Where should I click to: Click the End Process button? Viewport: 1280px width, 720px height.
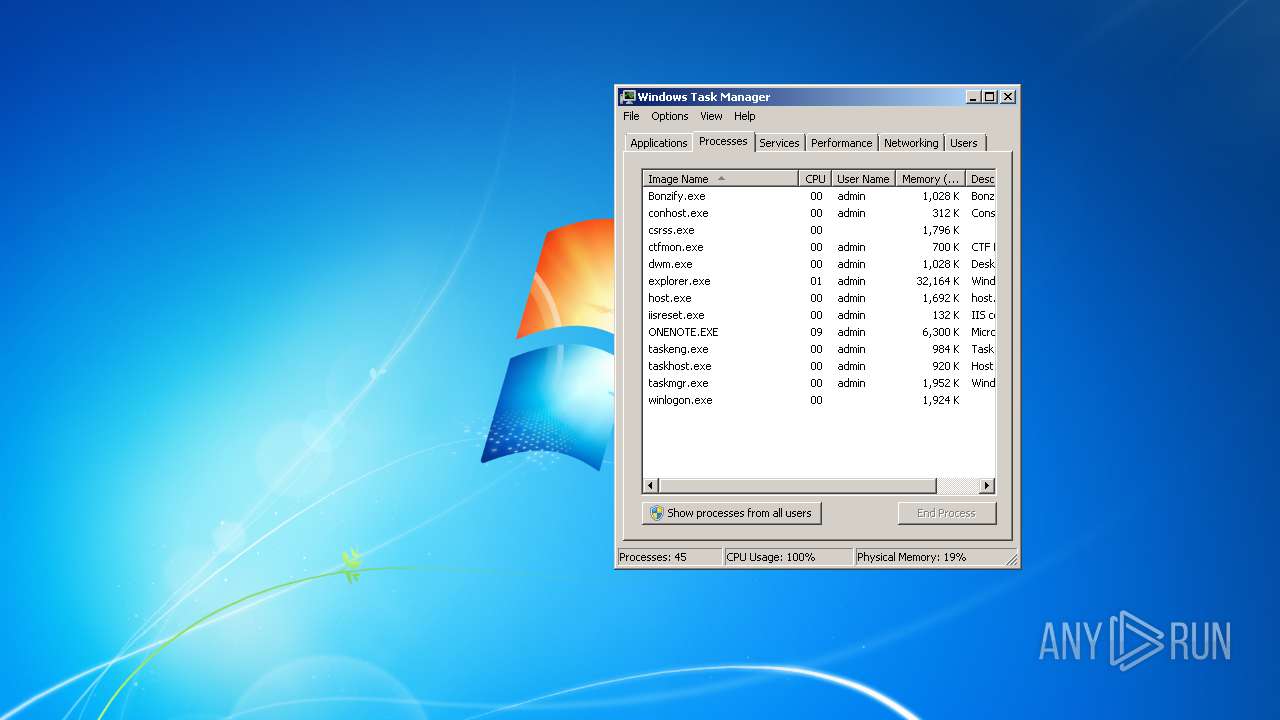[x=946, y=513]
